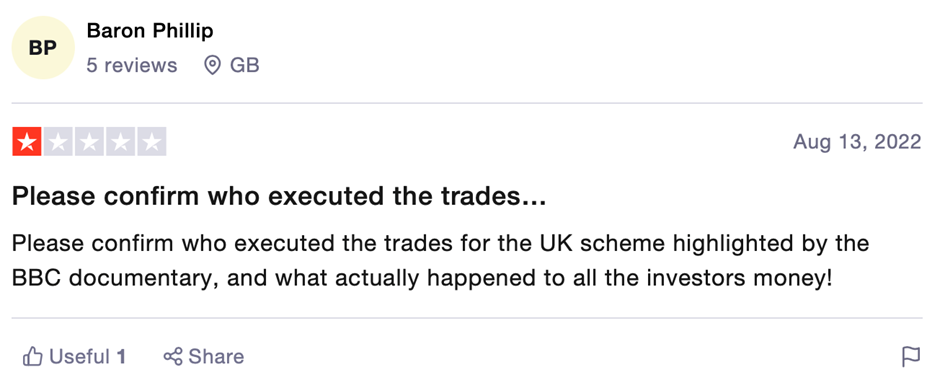Click the second grey rating star

(58, 142)
